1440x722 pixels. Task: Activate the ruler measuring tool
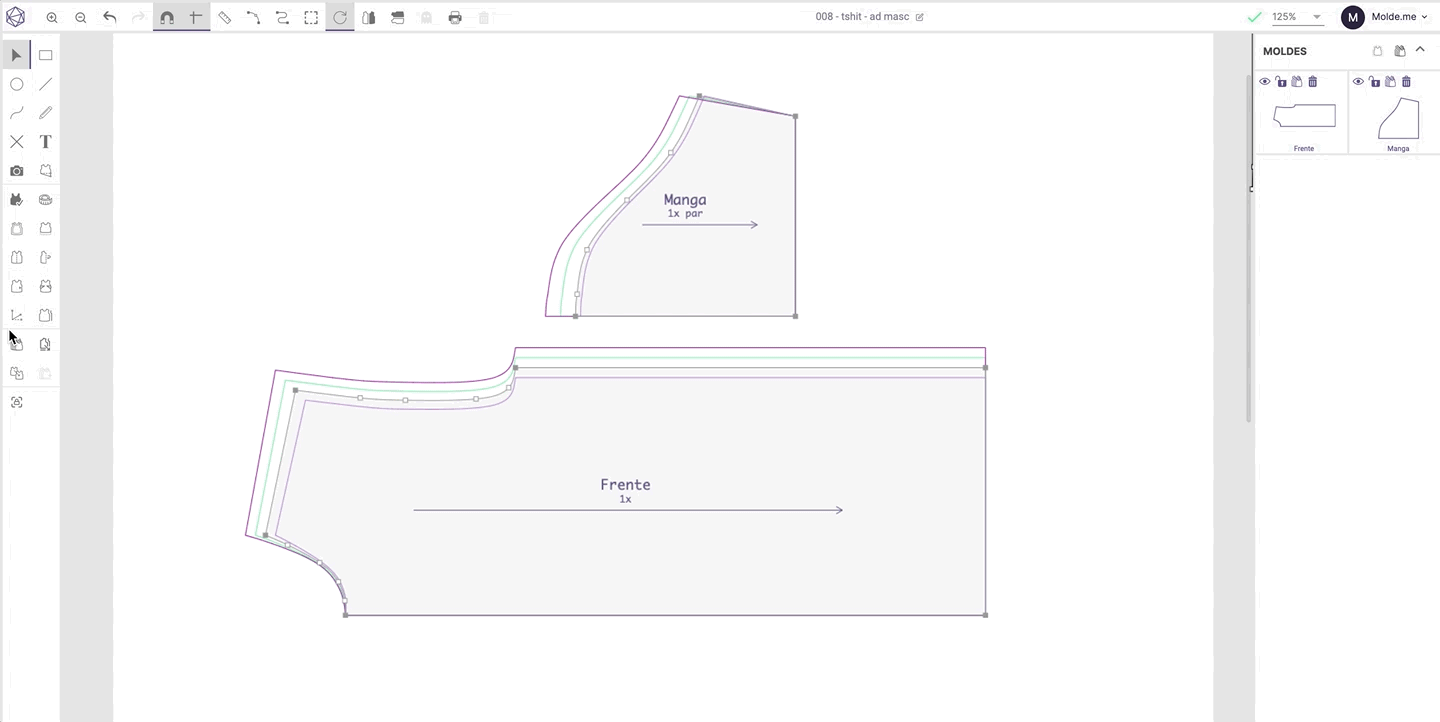click(225, 18)
